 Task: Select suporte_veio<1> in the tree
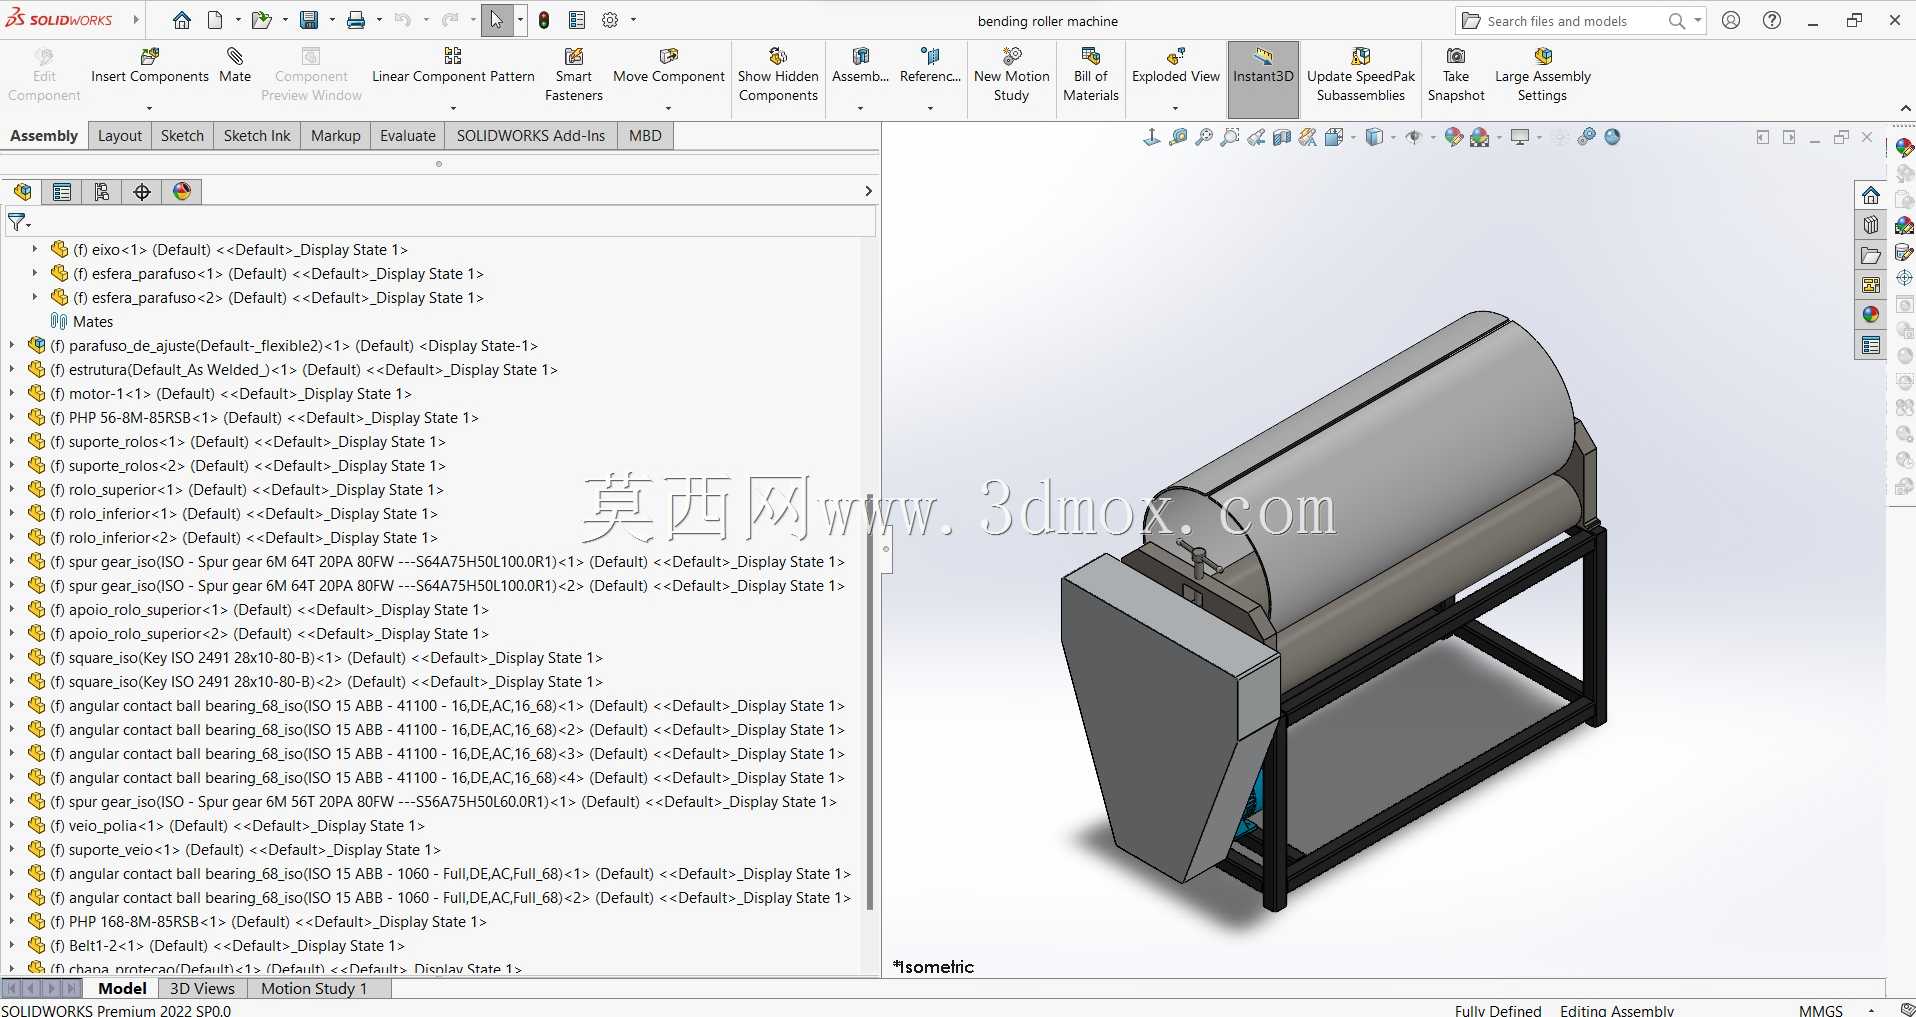point(244,849)
